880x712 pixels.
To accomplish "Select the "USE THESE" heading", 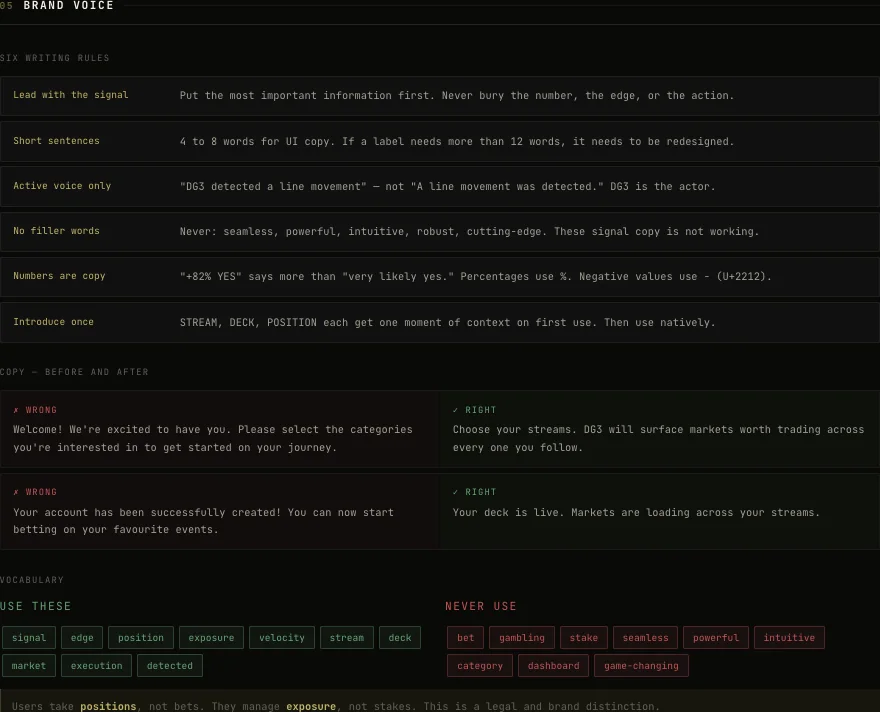I will click(x=35, y=606).
